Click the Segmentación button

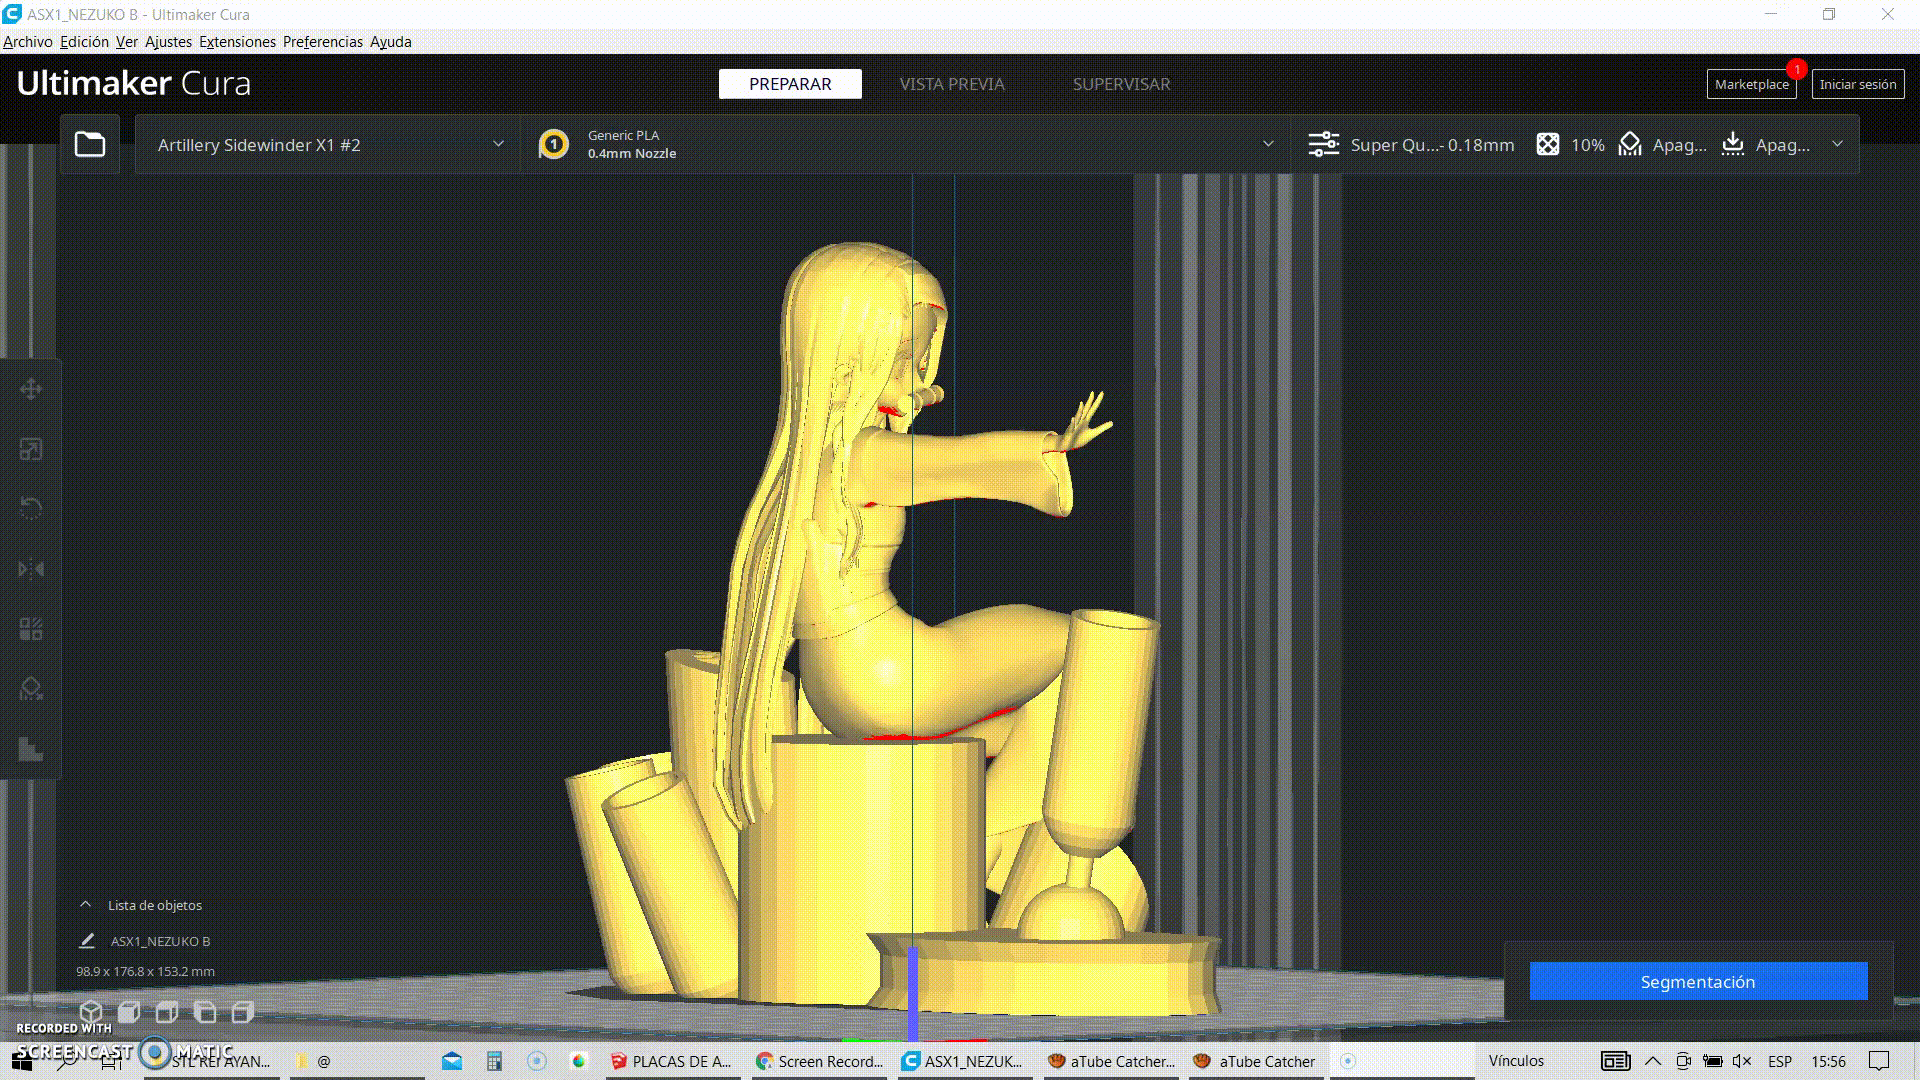pos(1697,981)
